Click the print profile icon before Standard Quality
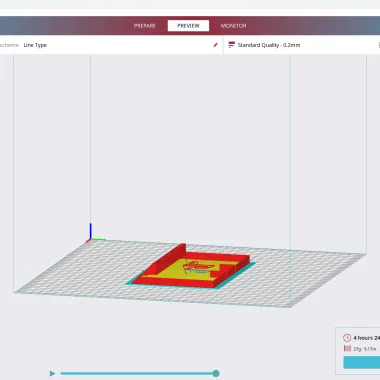The height and width of the screenshot is (380, 380). click(231, 45)
